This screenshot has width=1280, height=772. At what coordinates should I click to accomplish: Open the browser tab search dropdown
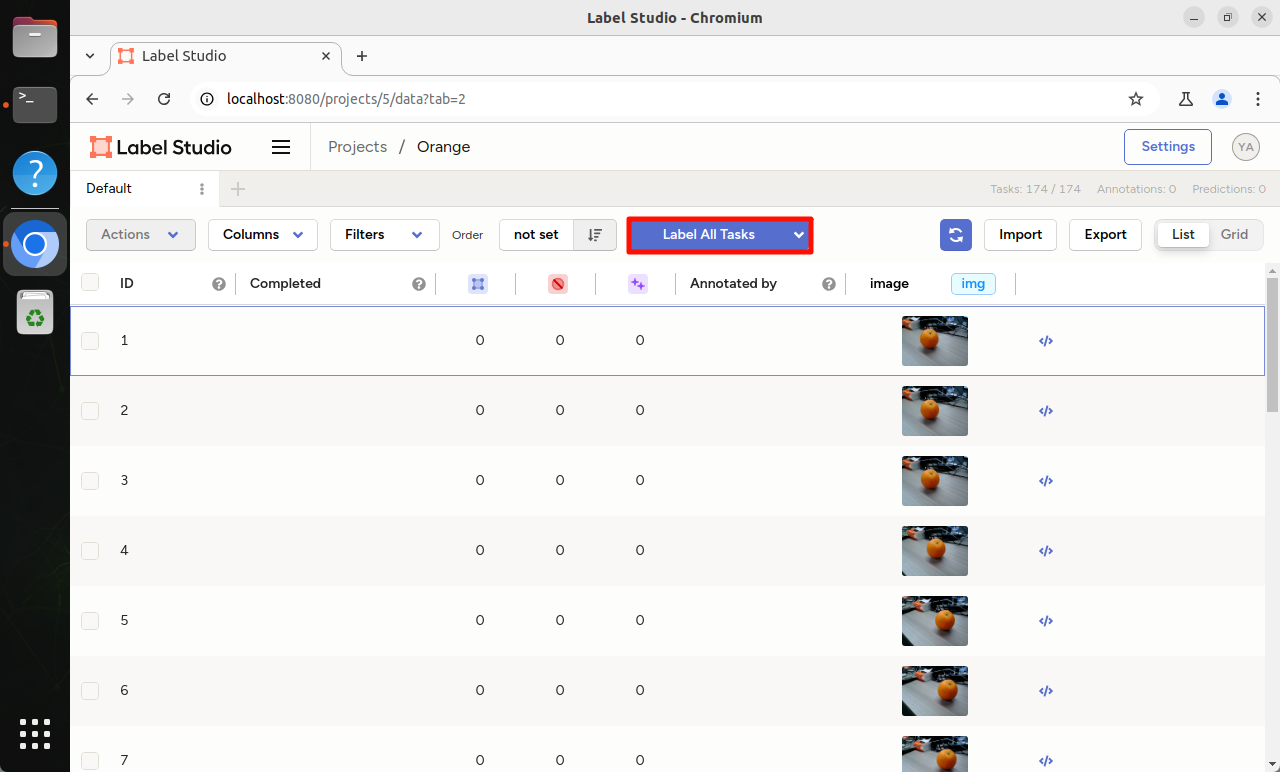[90, 56]
